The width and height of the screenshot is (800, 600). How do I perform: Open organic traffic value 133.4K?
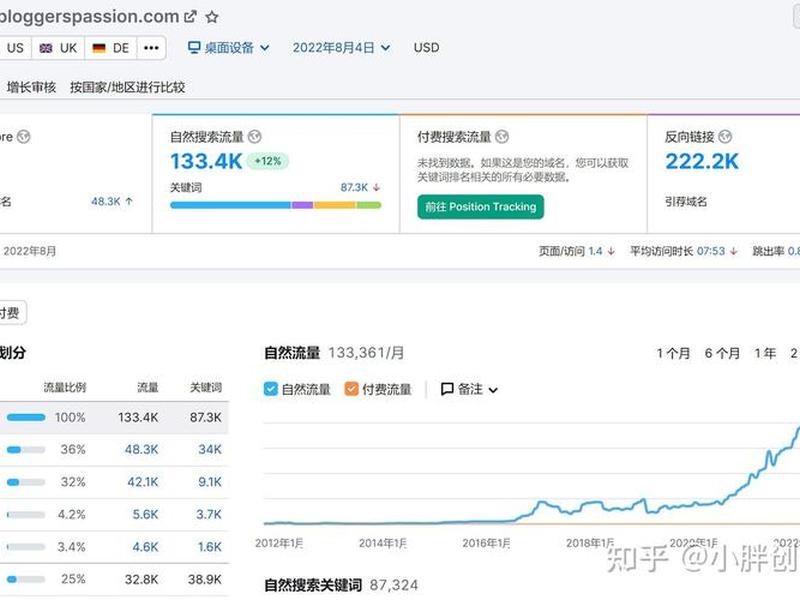206,161
